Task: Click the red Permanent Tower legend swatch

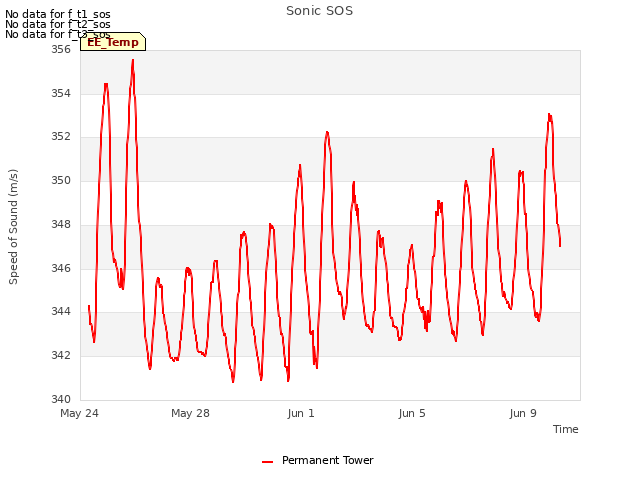Action: coord(267,462)
